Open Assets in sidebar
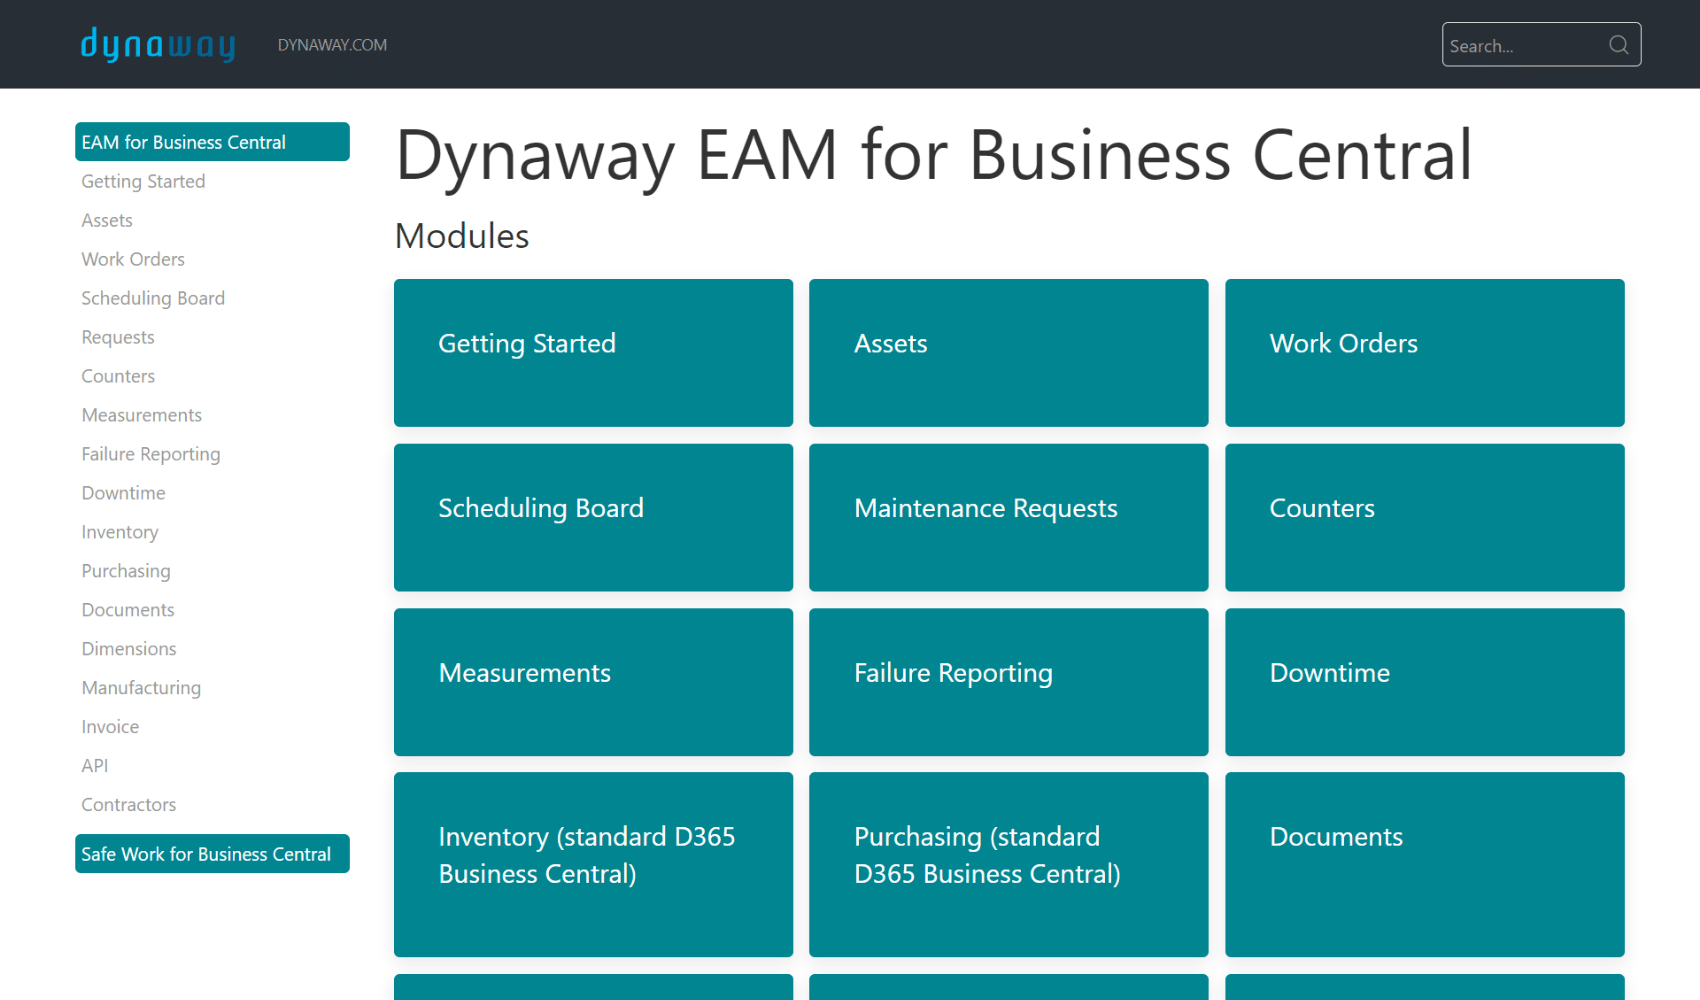 [x=107, y=220]
